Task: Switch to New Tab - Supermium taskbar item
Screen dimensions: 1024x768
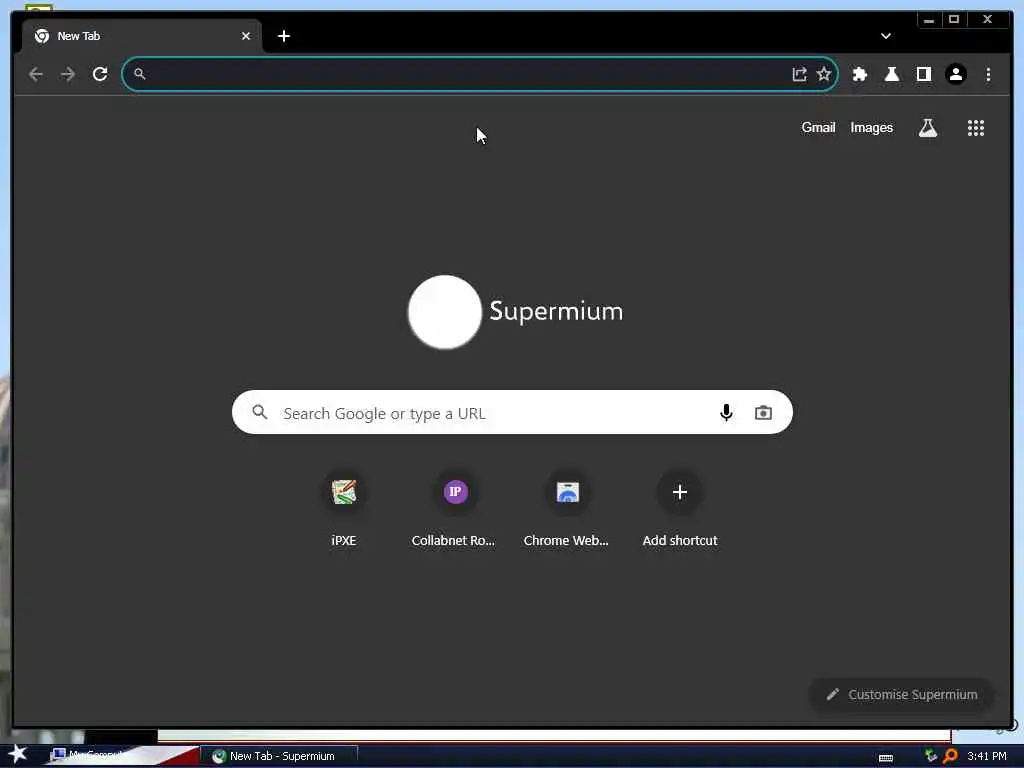Action: (279, 756)
